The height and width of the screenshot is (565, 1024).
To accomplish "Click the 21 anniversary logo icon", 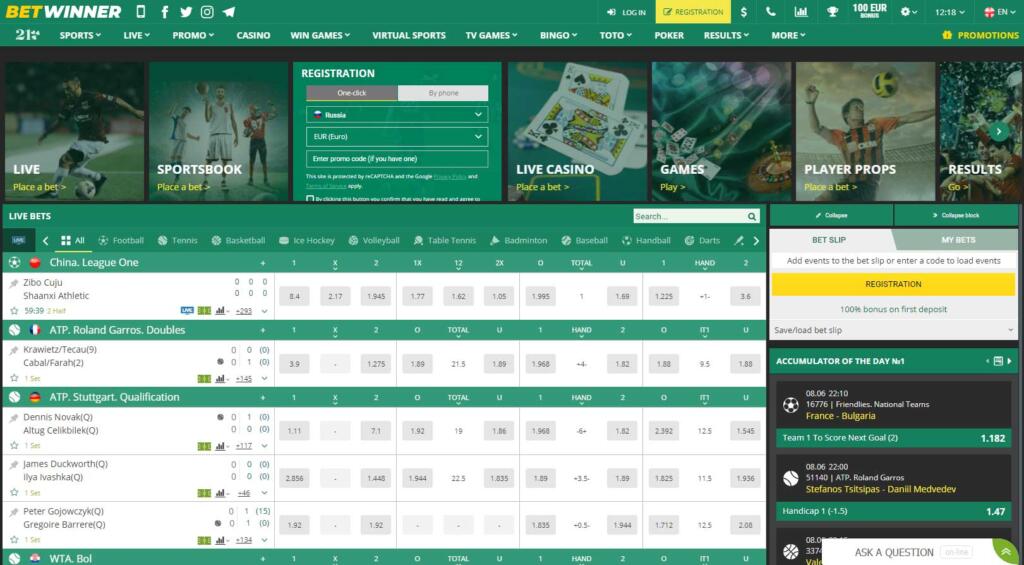I will point(27,35).
